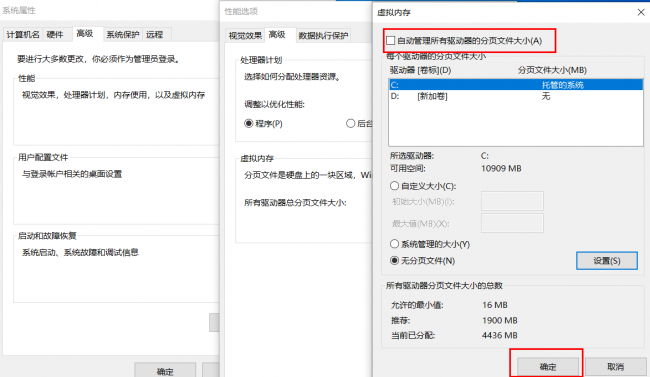Image resolution: width=650 pixels, height=377 pixels.
Task: Click the 设置(S) button
Action: click(x=606, y=260)
